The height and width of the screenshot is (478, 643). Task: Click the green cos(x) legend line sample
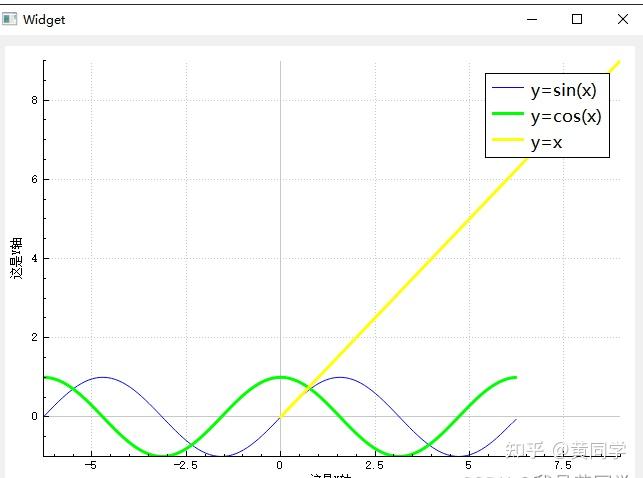508,114
